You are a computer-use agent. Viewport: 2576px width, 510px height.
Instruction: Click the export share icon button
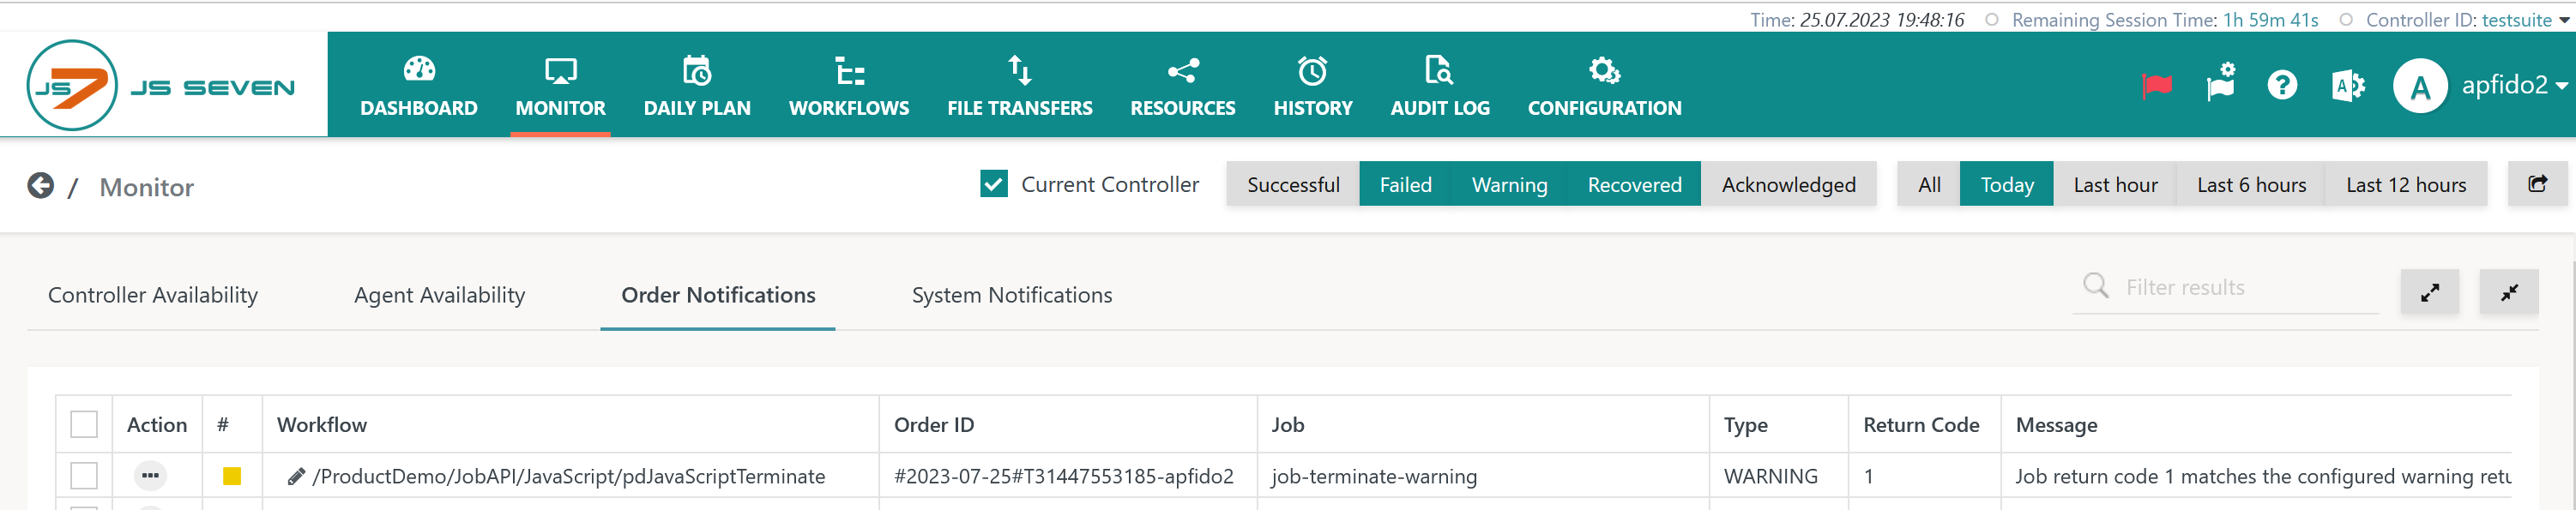click(x=2537, y=184)
